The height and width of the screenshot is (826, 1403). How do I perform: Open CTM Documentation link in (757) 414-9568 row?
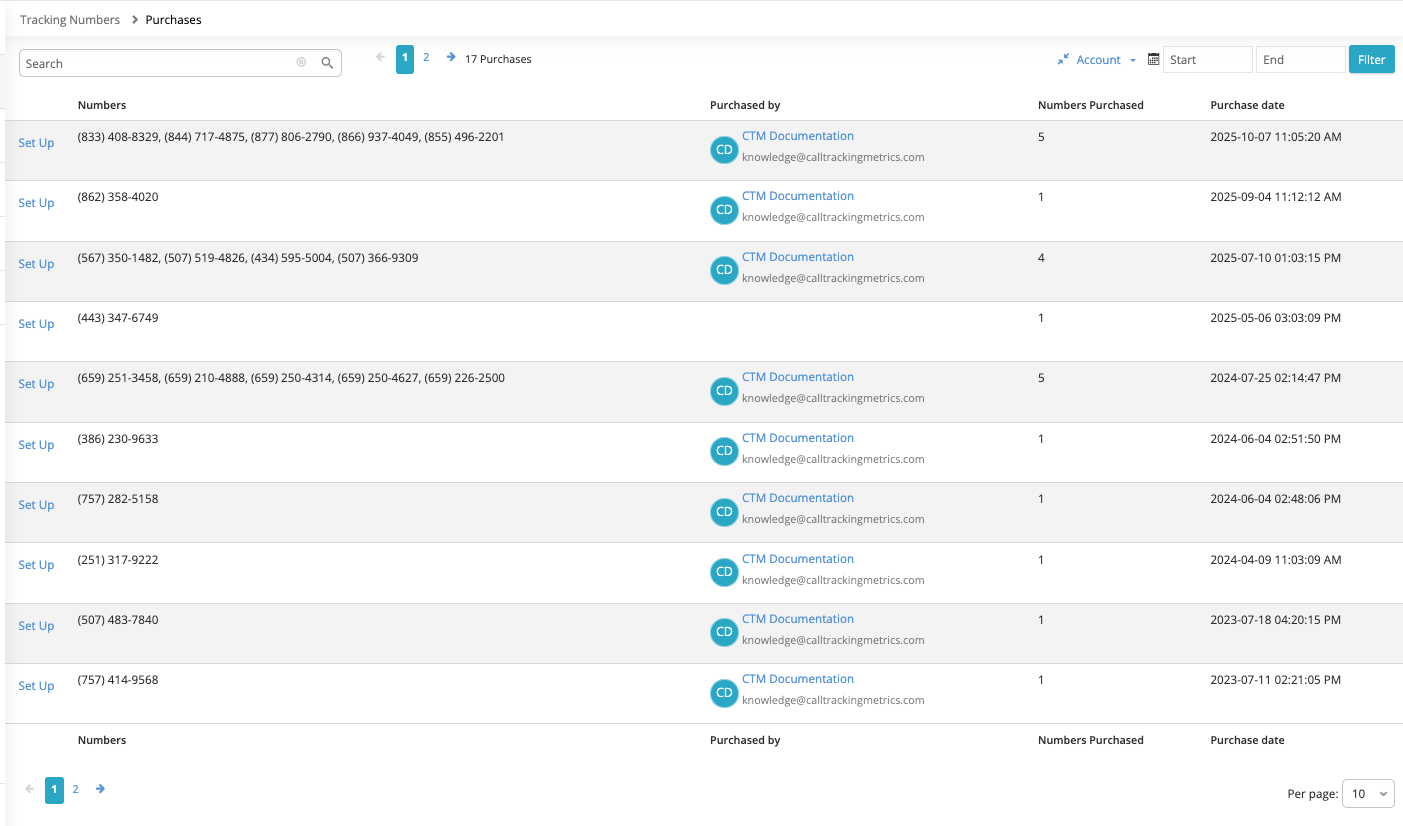(798, 679)
